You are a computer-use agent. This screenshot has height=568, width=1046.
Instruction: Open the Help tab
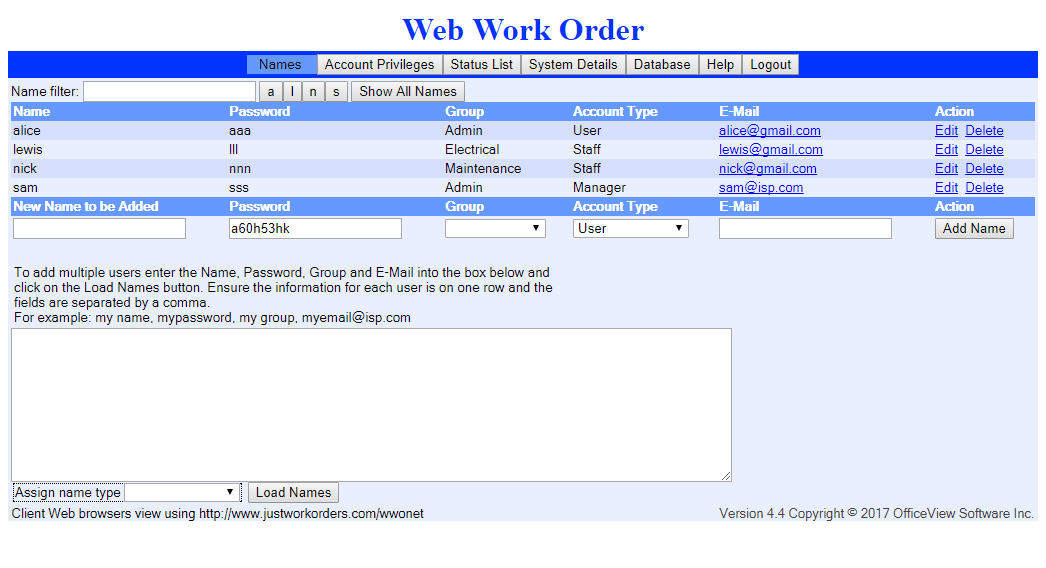[720, 65]
